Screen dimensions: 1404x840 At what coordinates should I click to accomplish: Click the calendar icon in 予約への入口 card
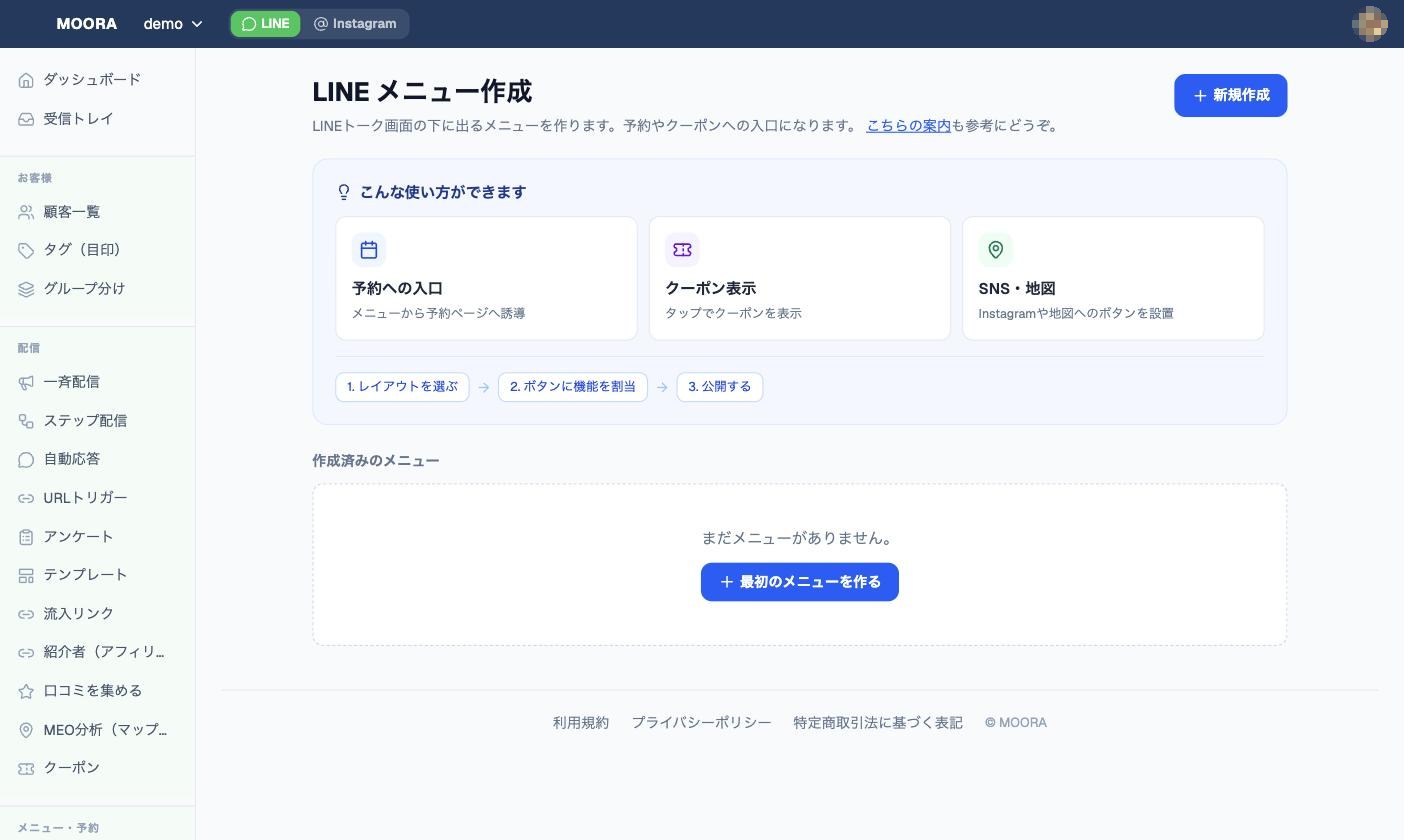369,250
